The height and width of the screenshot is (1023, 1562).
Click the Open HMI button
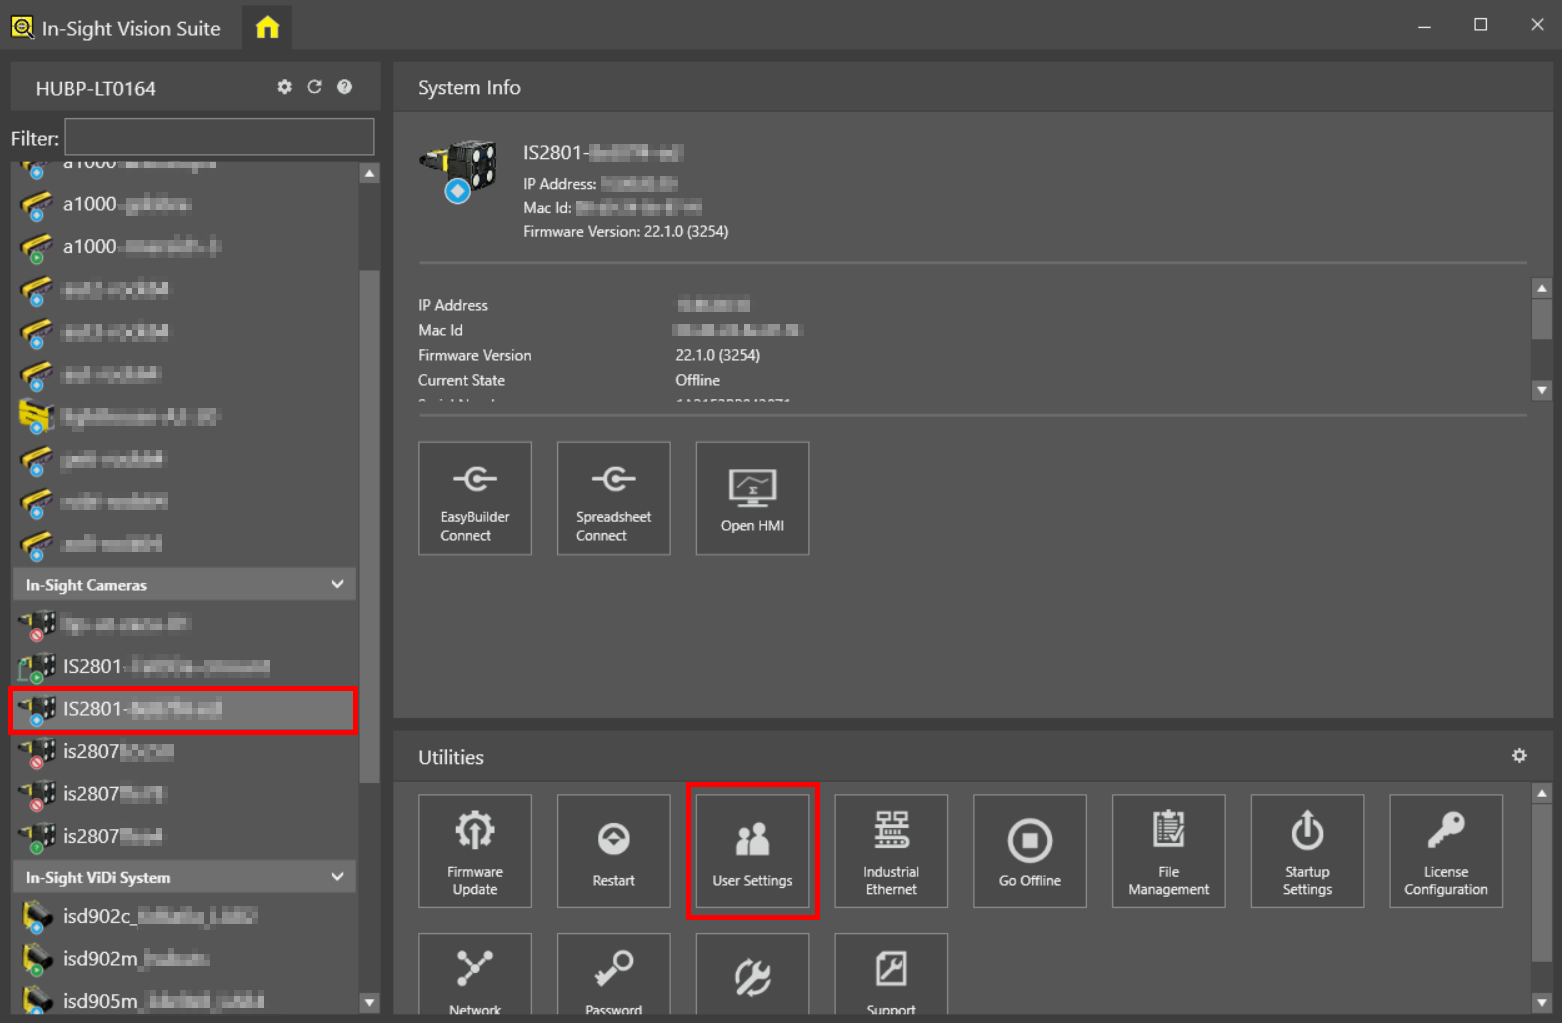pos(752,498)
